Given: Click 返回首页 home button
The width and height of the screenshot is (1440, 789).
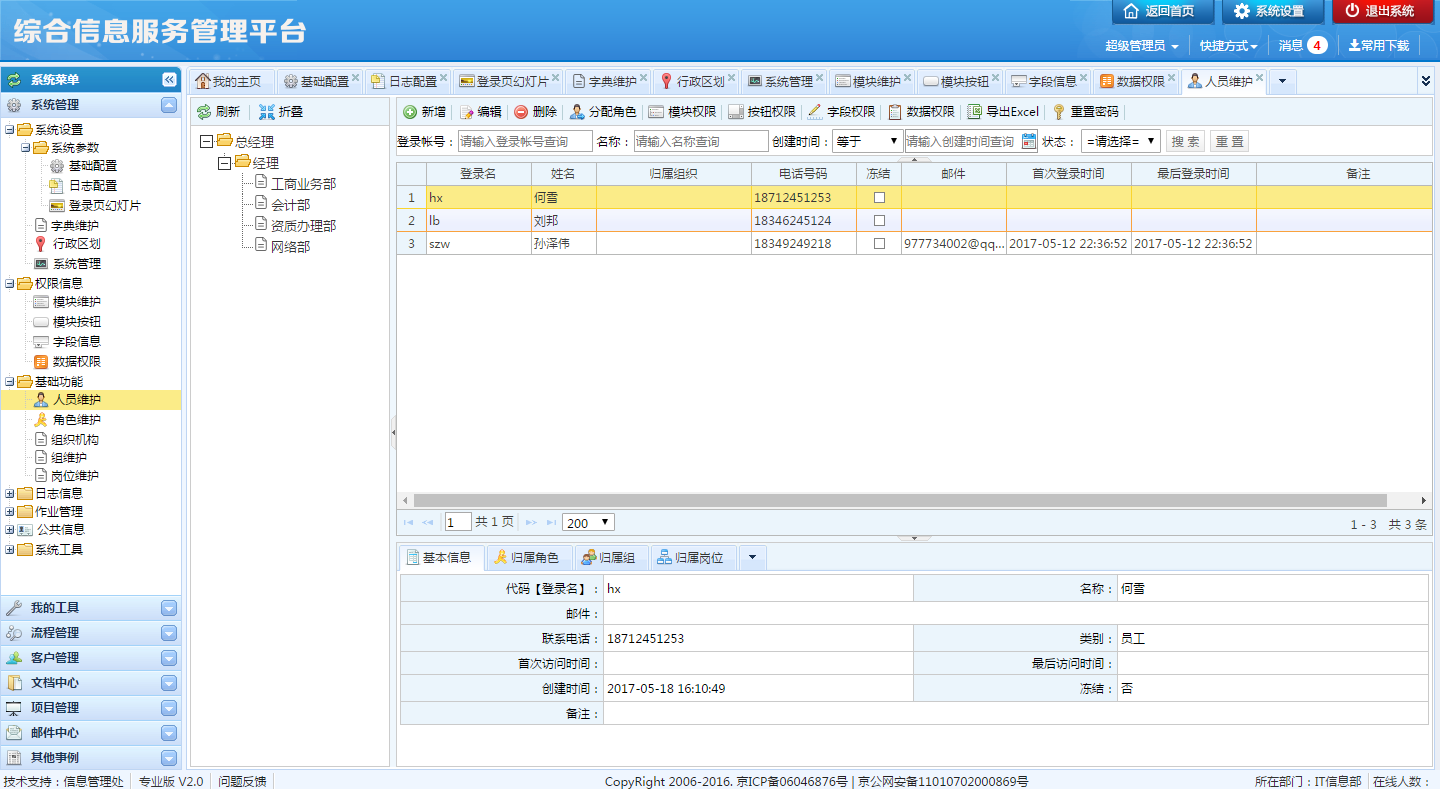Looking at the screenshot, I should tap(1163, 11).
